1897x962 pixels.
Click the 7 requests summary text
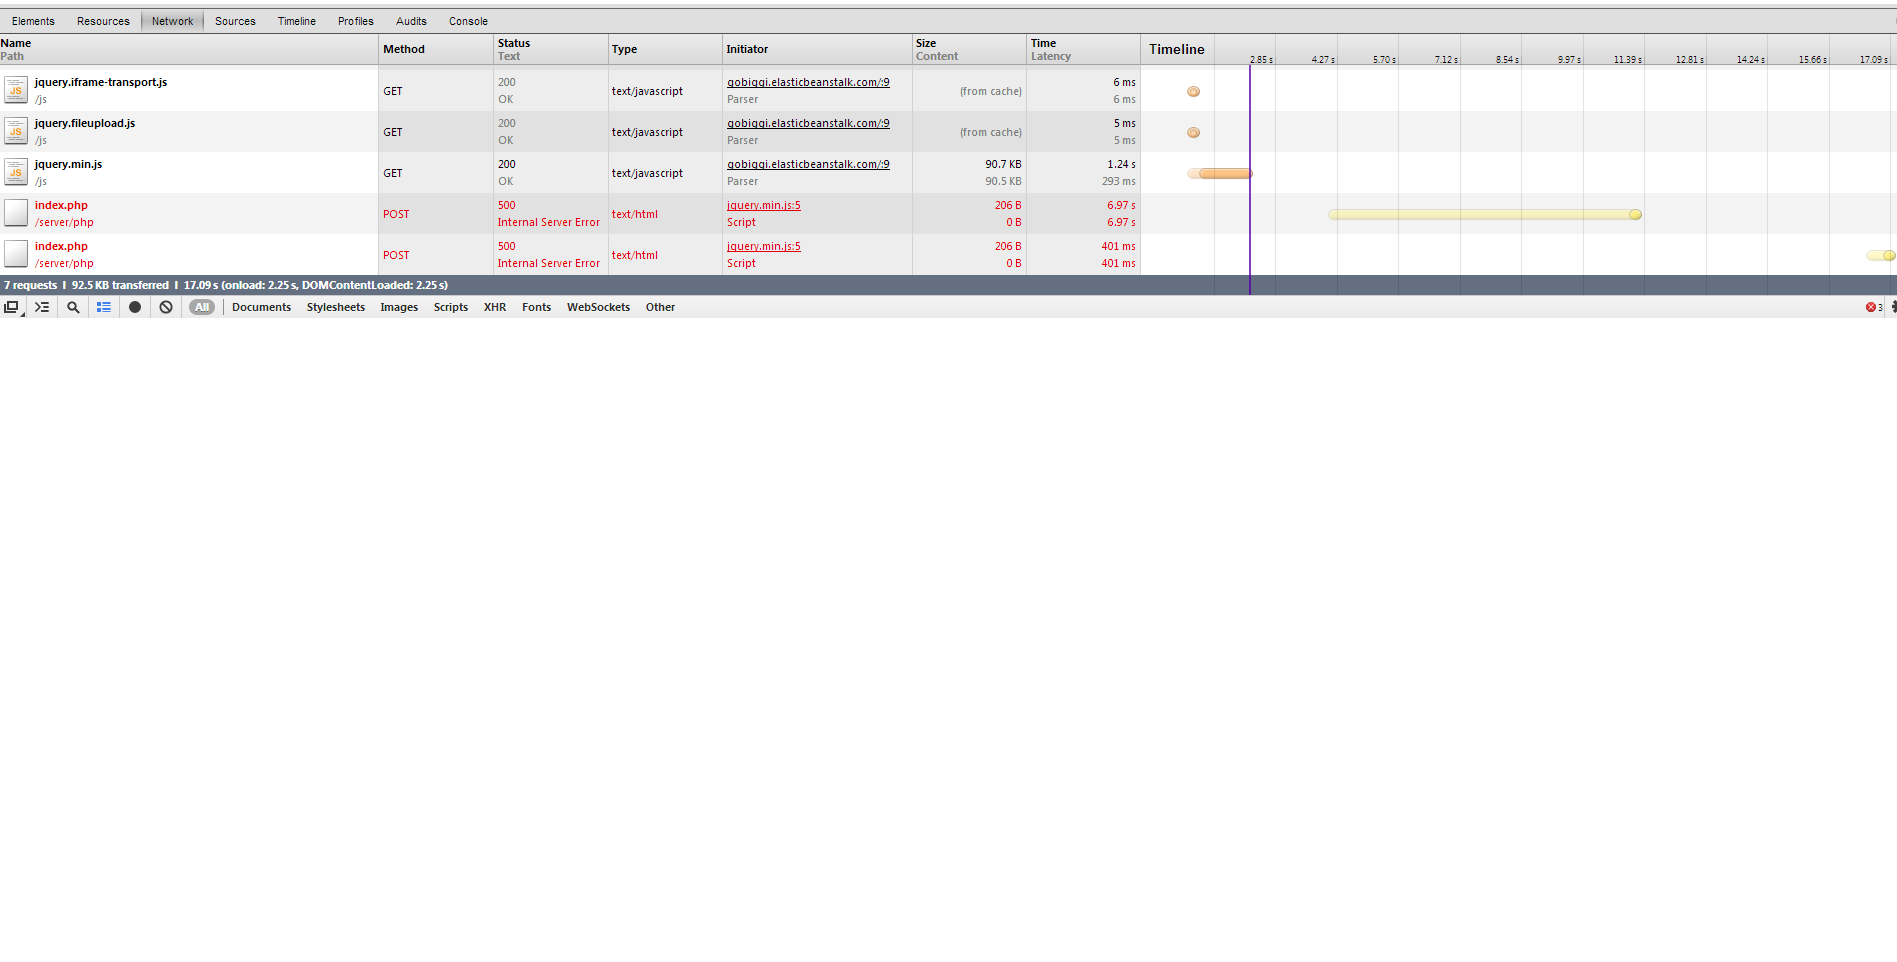pos(30,285)
